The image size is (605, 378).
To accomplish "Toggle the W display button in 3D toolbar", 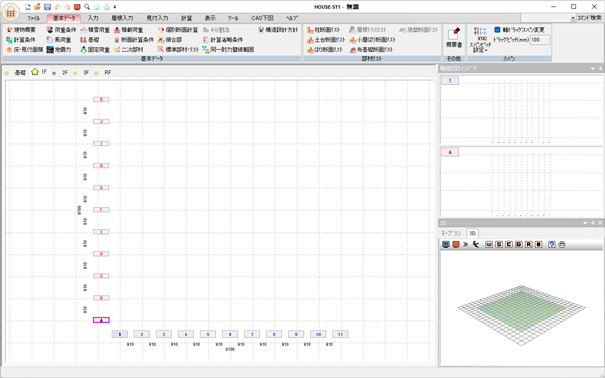I will tap(489, 245).
